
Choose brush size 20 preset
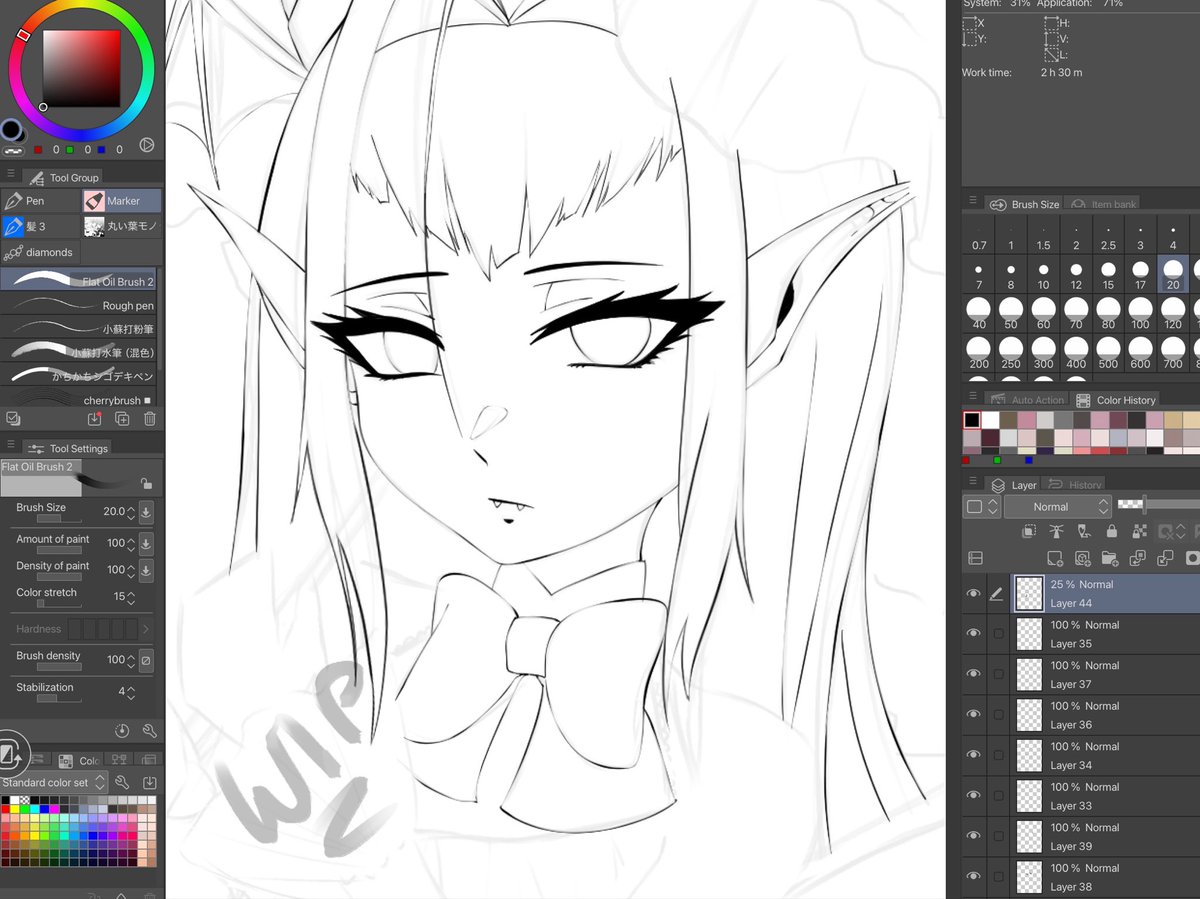tap(1173, 274)
